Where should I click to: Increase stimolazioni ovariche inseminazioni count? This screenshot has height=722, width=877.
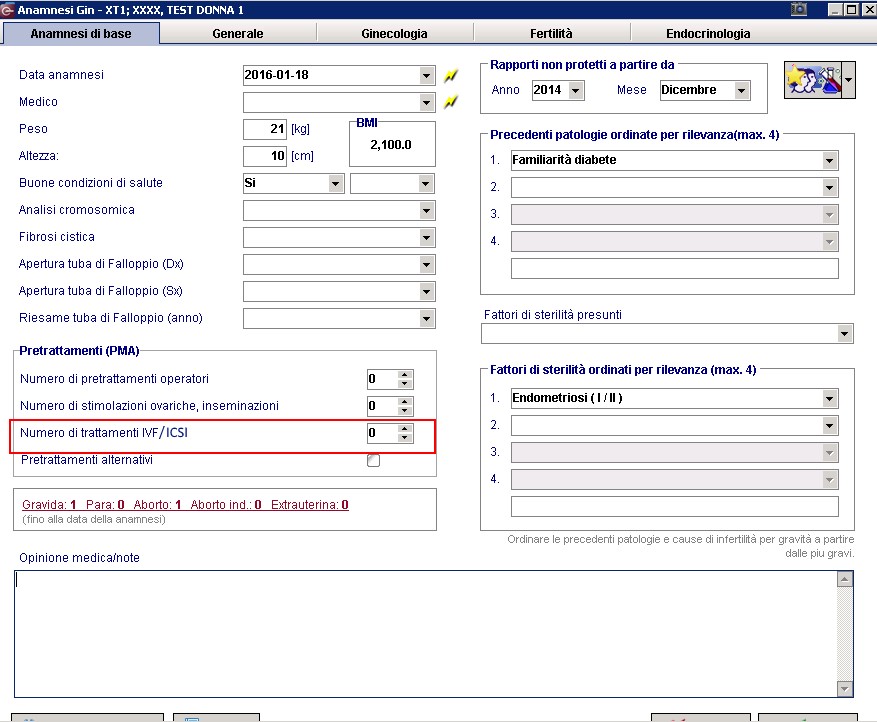(405, 401)
